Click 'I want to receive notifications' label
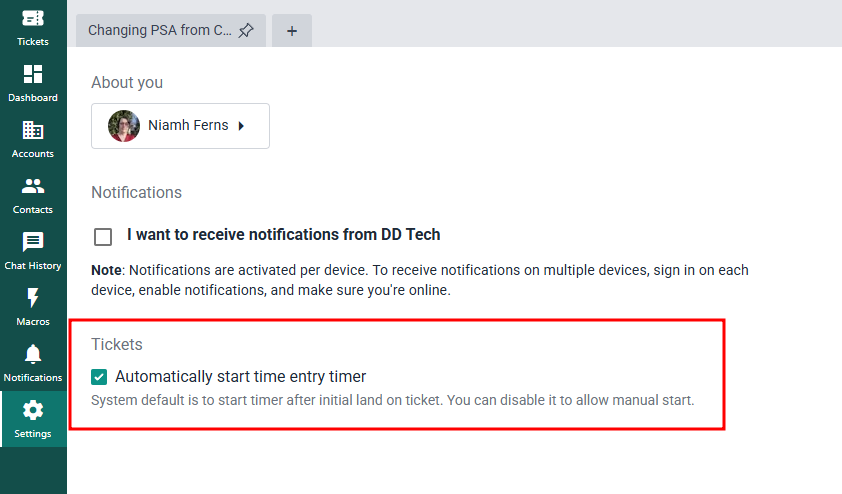This screenshot has height=494, width=842. [283, 235]
